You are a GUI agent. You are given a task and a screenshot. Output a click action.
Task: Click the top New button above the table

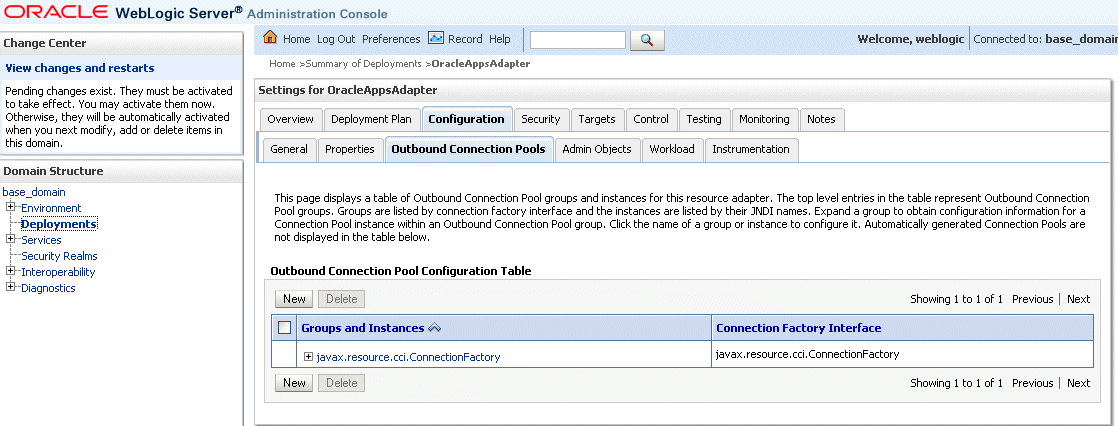point(294,299)
